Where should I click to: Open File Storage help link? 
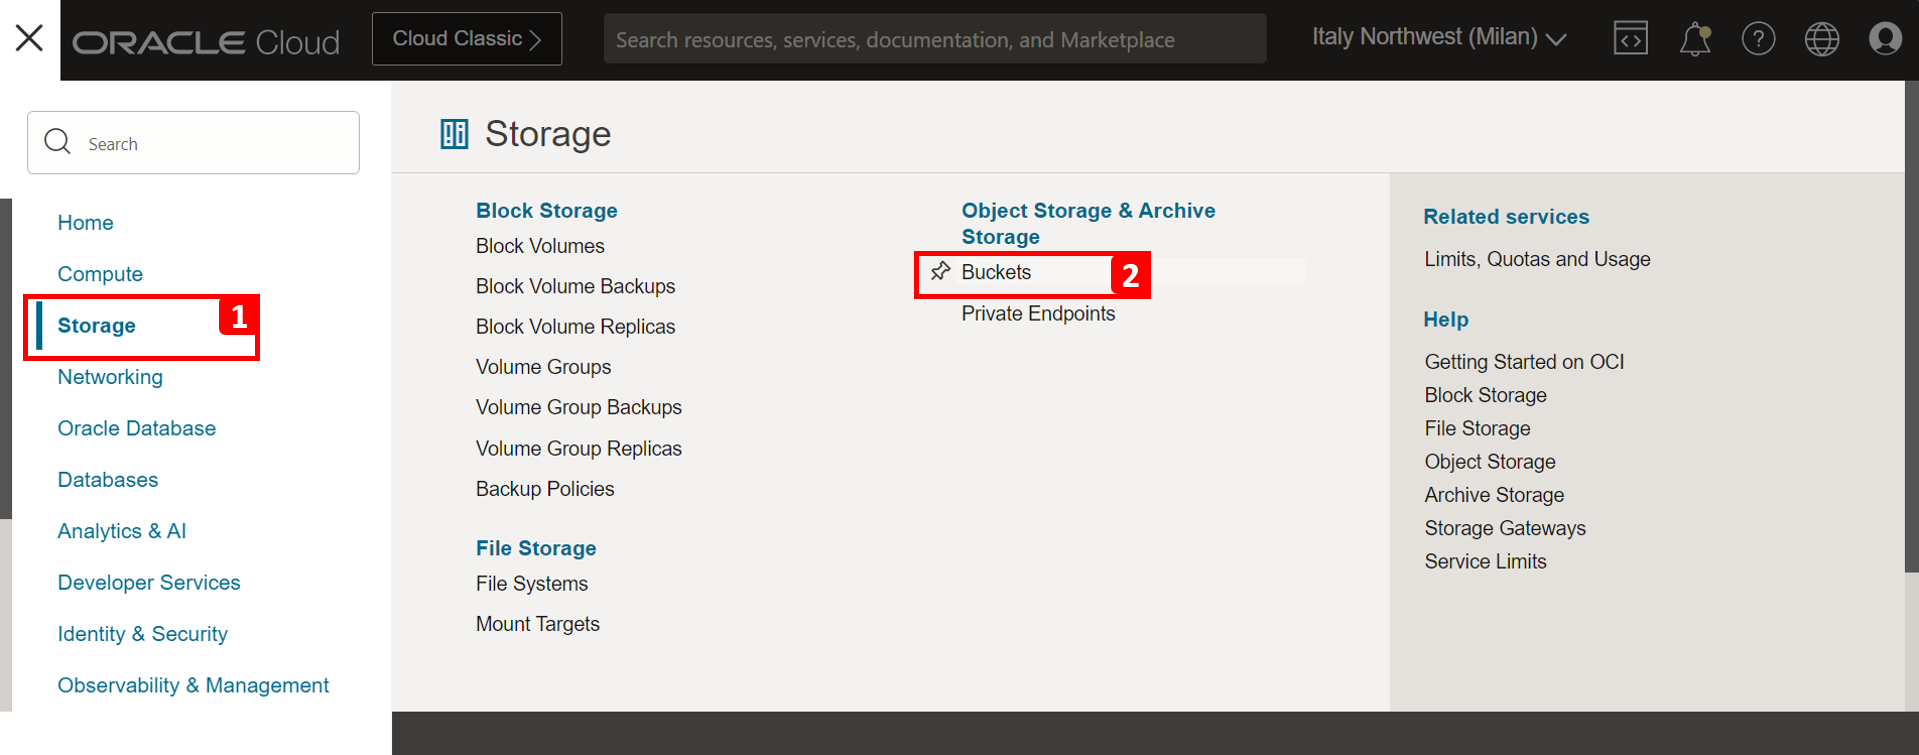click(x=1477, y=428)
